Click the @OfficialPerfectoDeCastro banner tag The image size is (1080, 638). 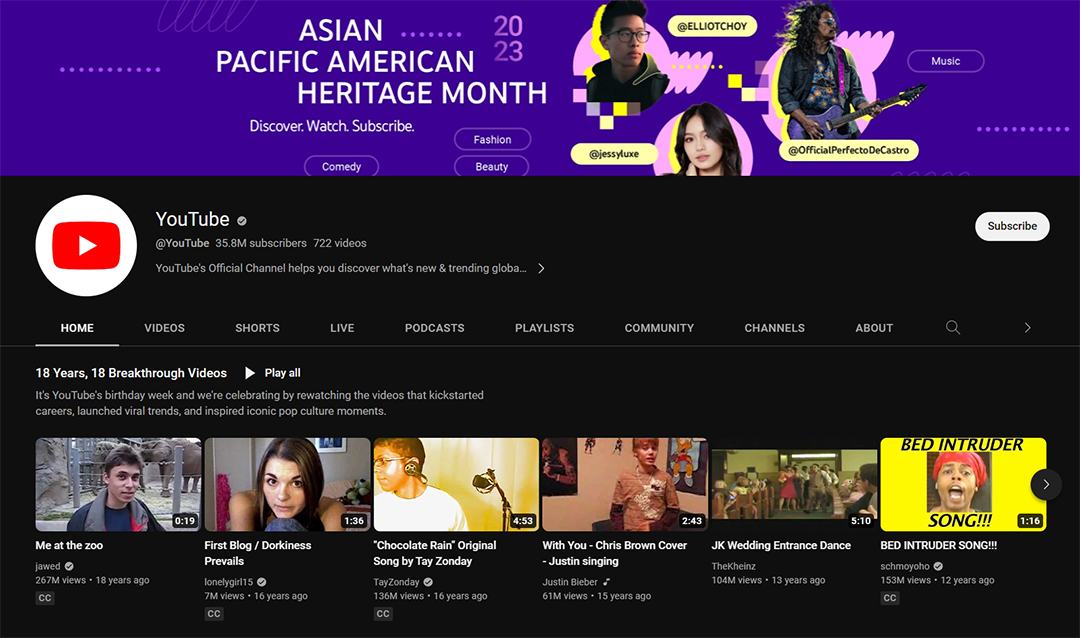849,150
